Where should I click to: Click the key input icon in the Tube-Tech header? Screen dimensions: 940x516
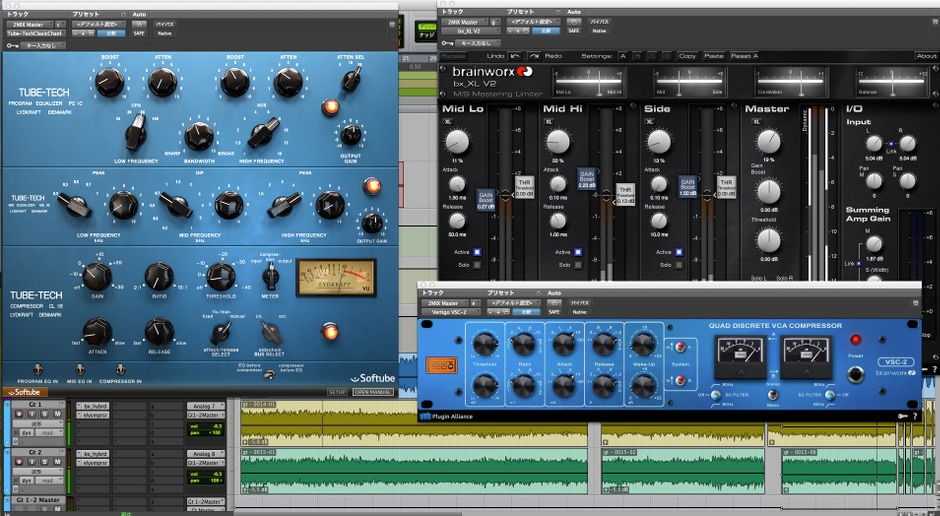point(12,45)
